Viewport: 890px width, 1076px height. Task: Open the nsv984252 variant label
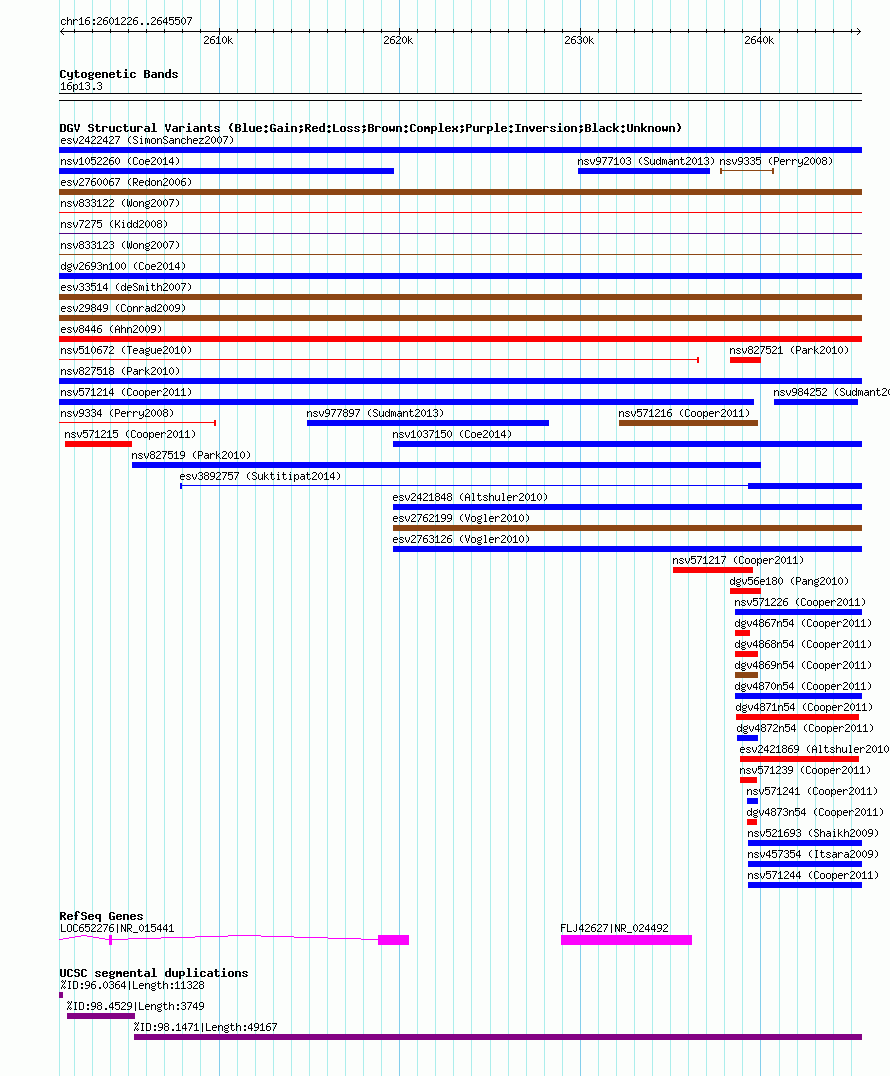coord(831,393)
